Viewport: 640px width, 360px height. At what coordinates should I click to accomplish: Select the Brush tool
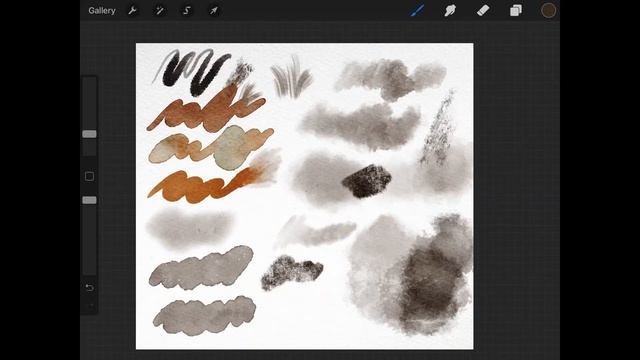point(417,11)
